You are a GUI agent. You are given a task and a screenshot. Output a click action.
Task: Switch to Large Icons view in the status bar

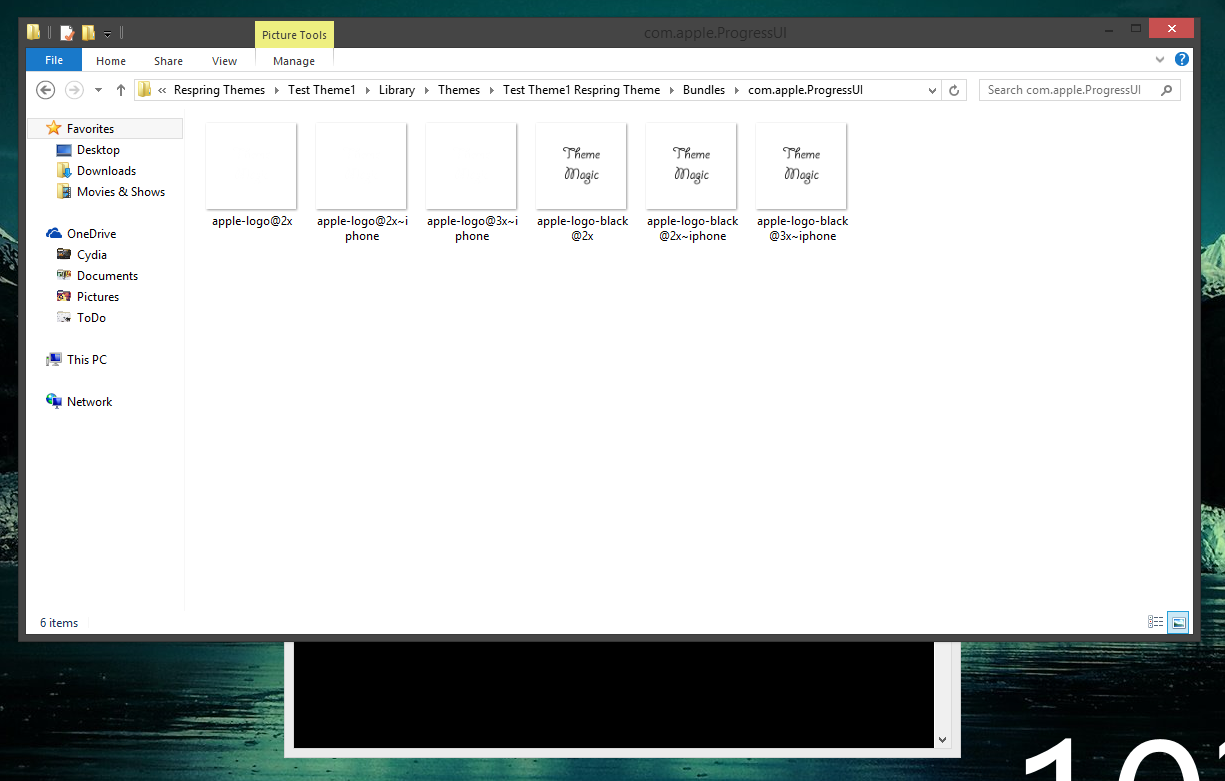click(x=1179, y=622)
